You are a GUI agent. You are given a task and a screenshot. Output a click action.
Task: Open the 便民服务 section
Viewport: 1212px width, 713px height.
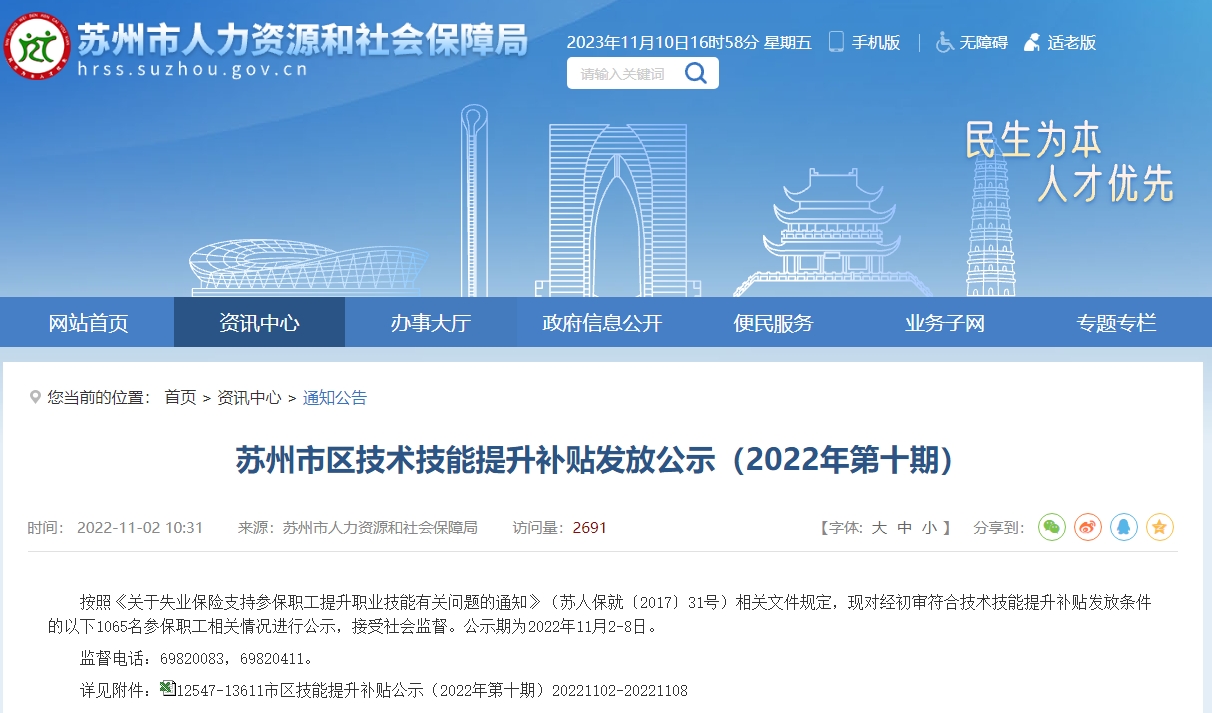[x=772, y=321]
